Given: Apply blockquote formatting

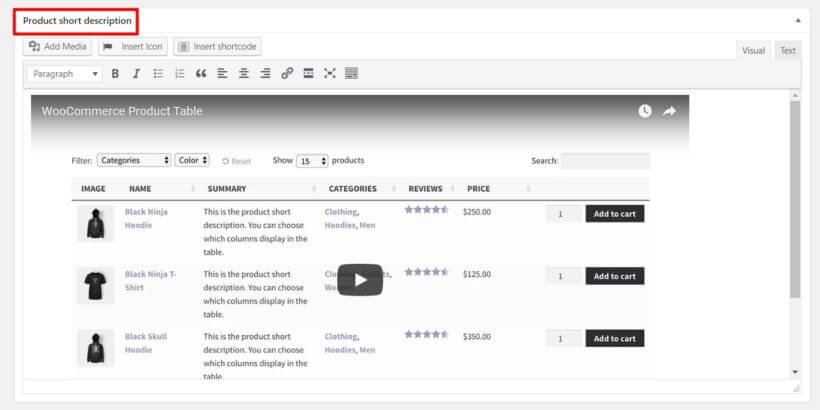Looking at the screenshot, I should pos(201,74).
